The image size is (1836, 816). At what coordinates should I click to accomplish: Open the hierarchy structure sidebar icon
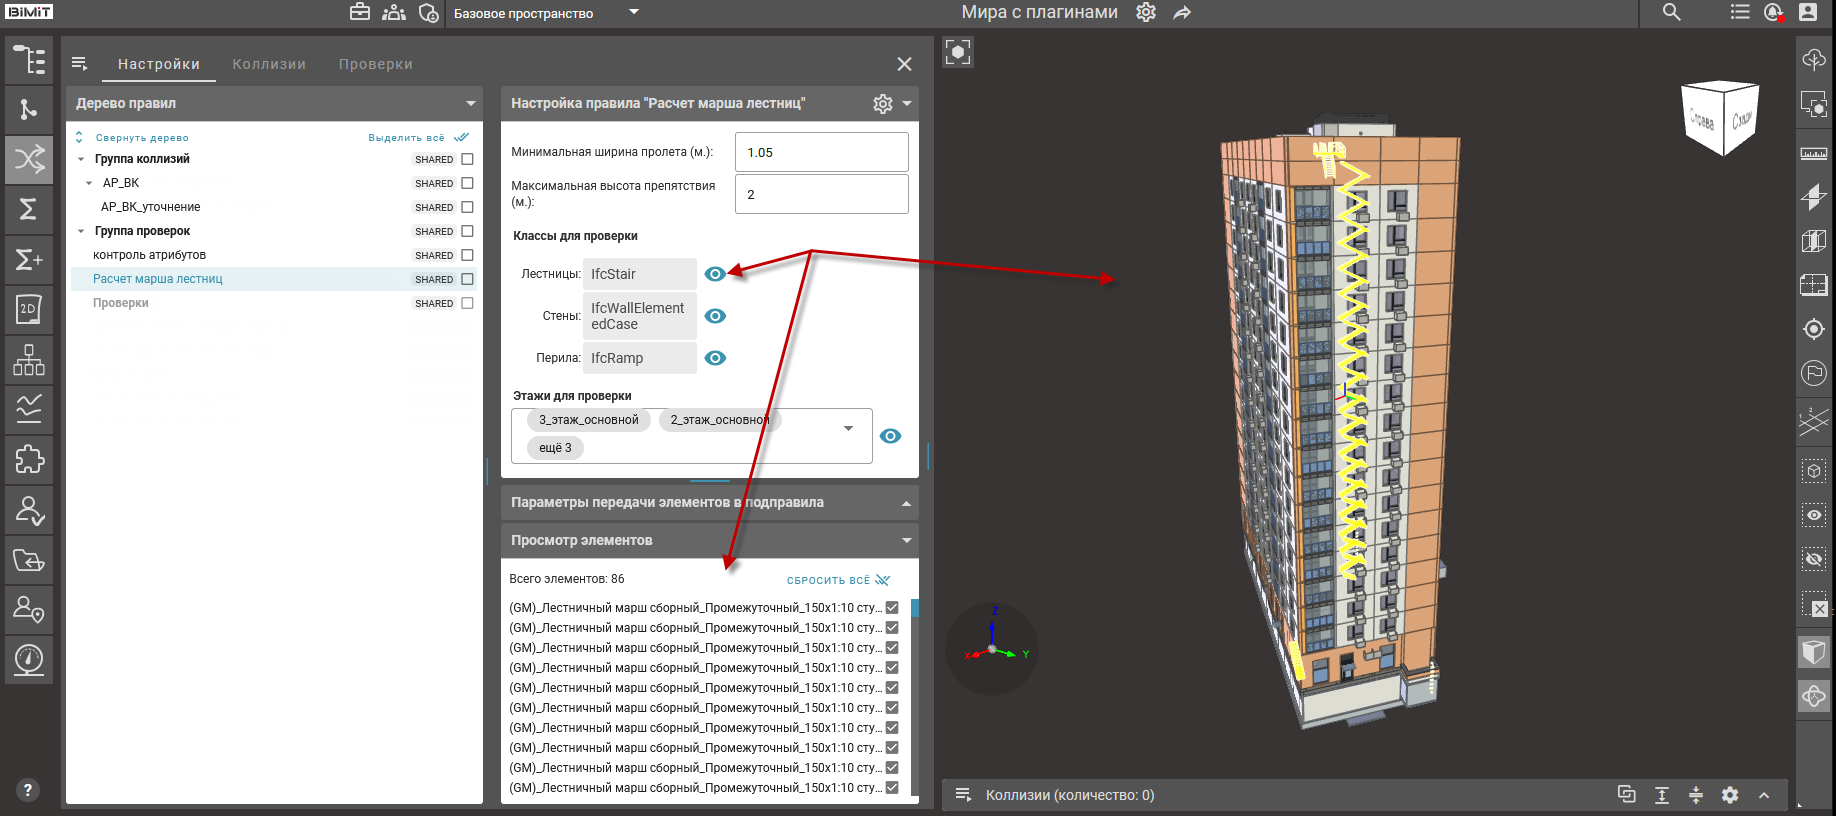pyautogui.click(x=29, y=360)
